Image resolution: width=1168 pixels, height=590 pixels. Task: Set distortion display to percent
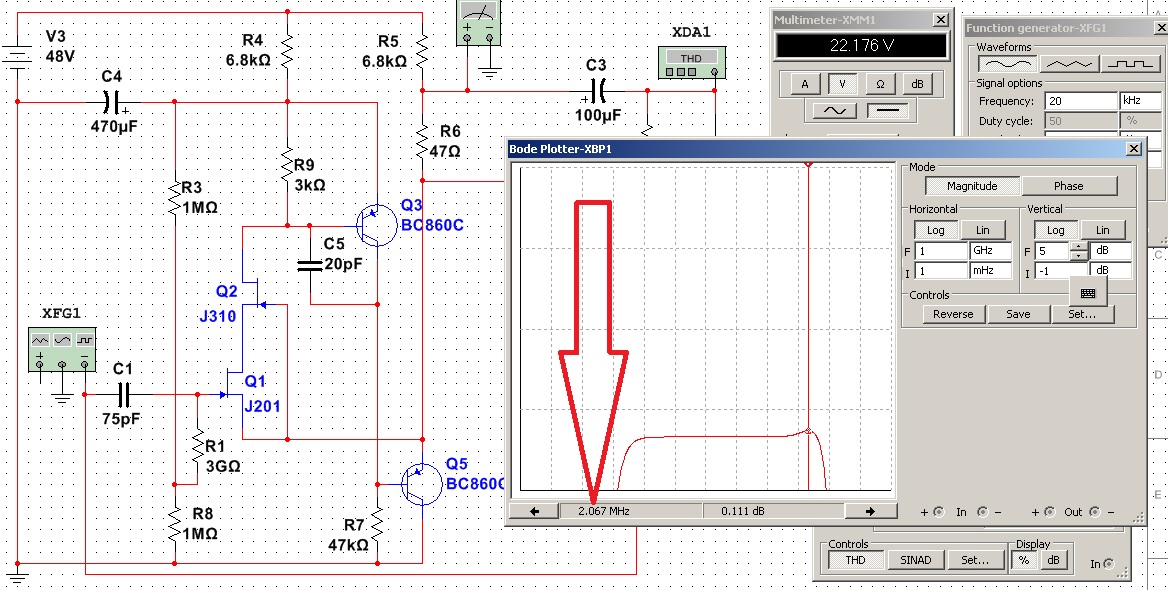pos(1025,559)
